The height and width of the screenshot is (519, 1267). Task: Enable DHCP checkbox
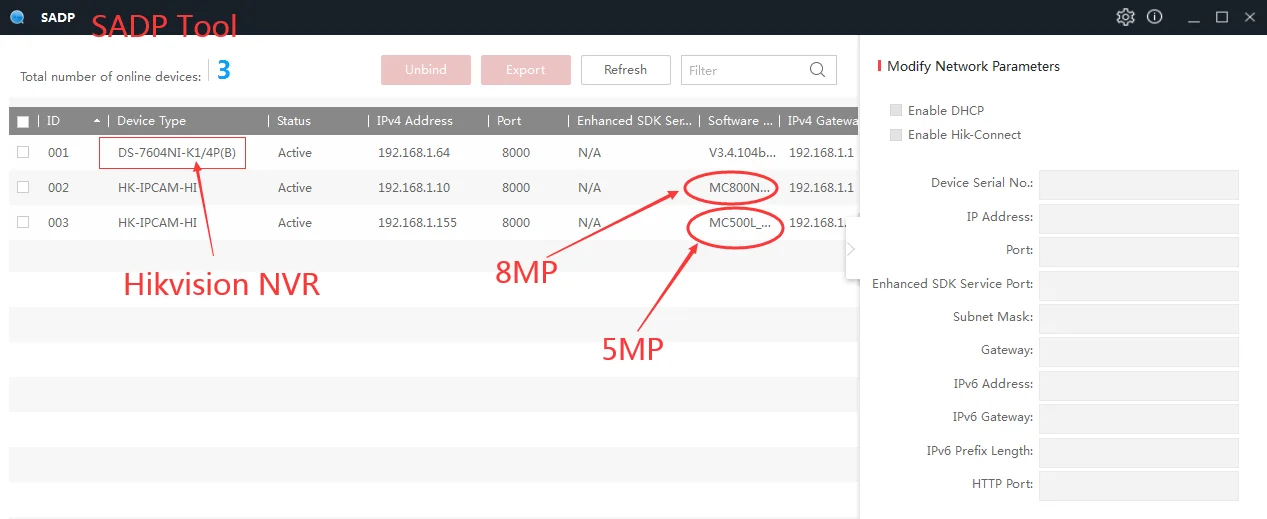coord(896,110)
